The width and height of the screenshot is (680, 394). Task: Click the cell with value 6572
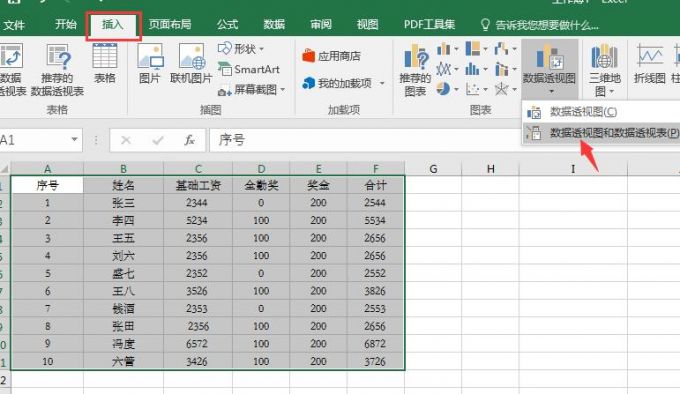pyautogui.click(x=198, y=344)
